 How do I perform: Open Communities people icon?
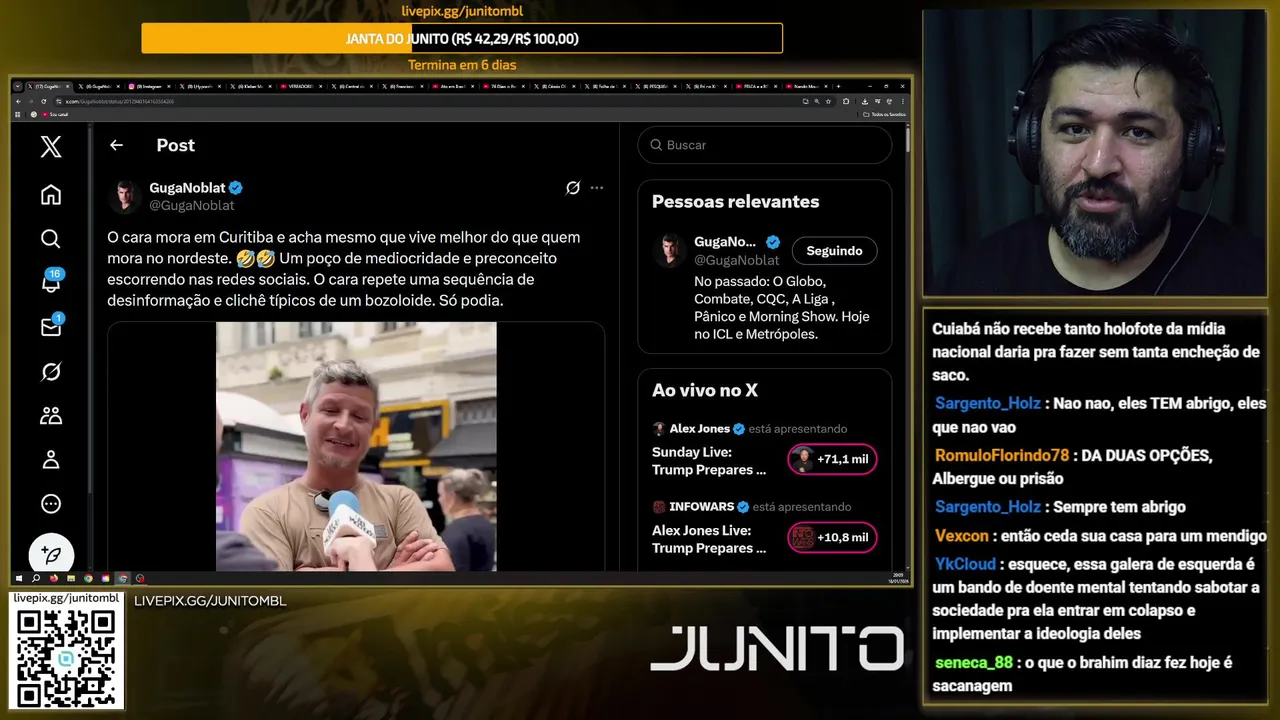coord(51,416)
